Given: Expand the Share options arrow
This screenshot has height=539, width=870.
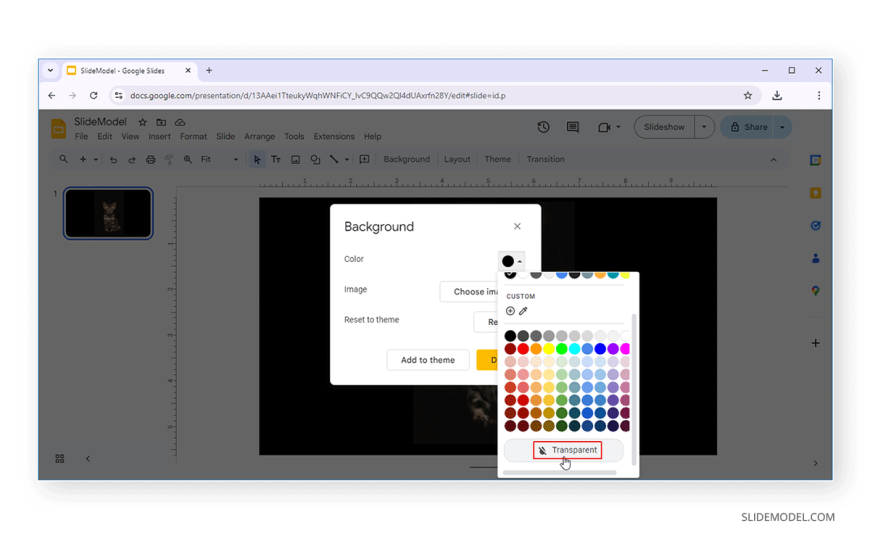Looking at the screenshot, I should click(782, 127).
